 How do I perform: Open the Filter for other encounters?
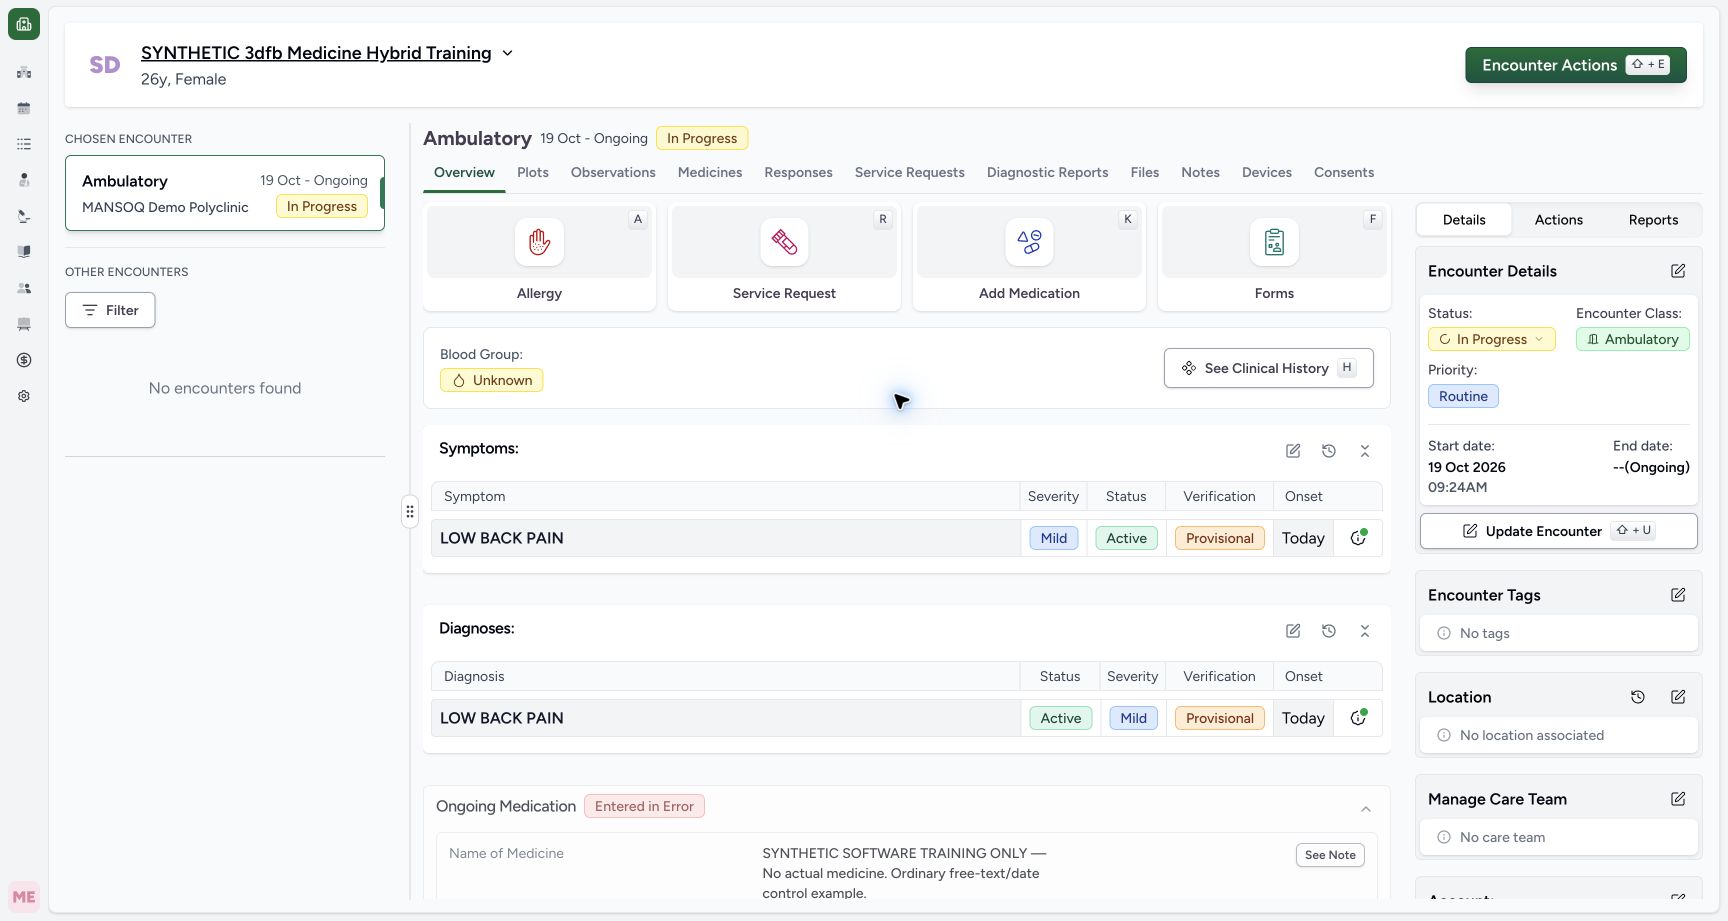coord(110,310)
